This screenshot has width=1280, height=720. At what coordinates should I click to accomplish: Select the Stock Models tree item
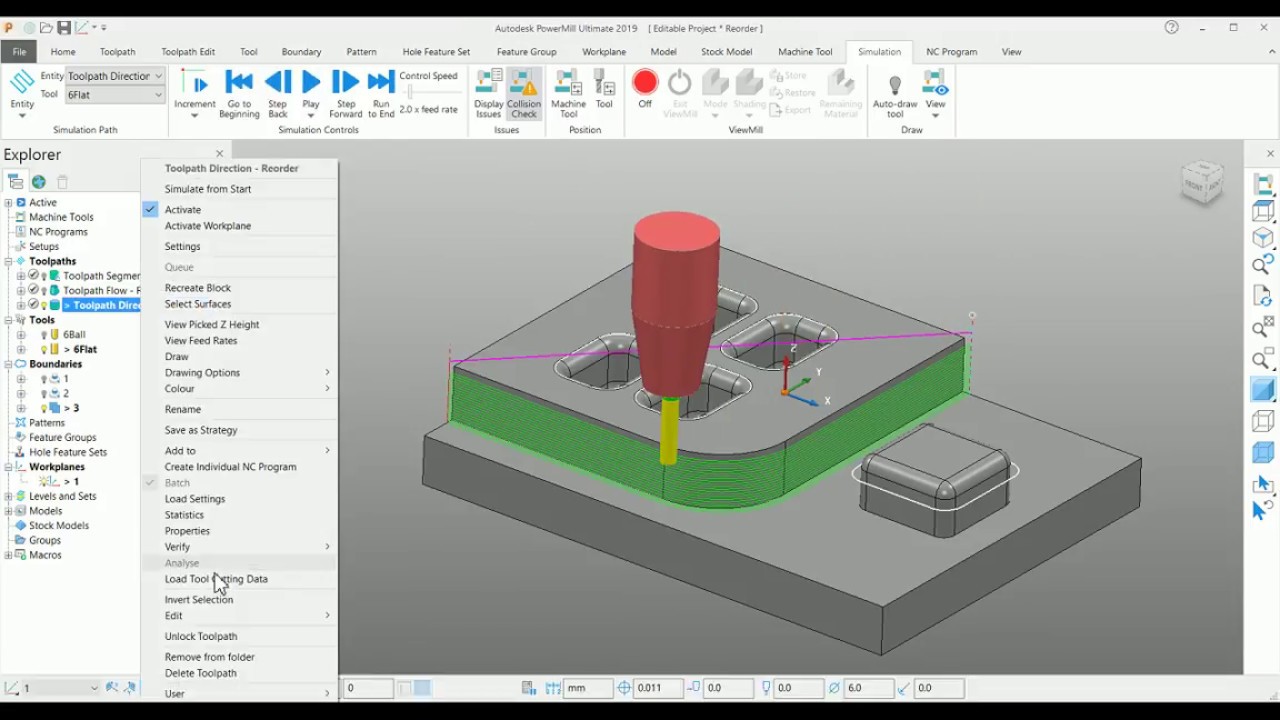[59, 526]
